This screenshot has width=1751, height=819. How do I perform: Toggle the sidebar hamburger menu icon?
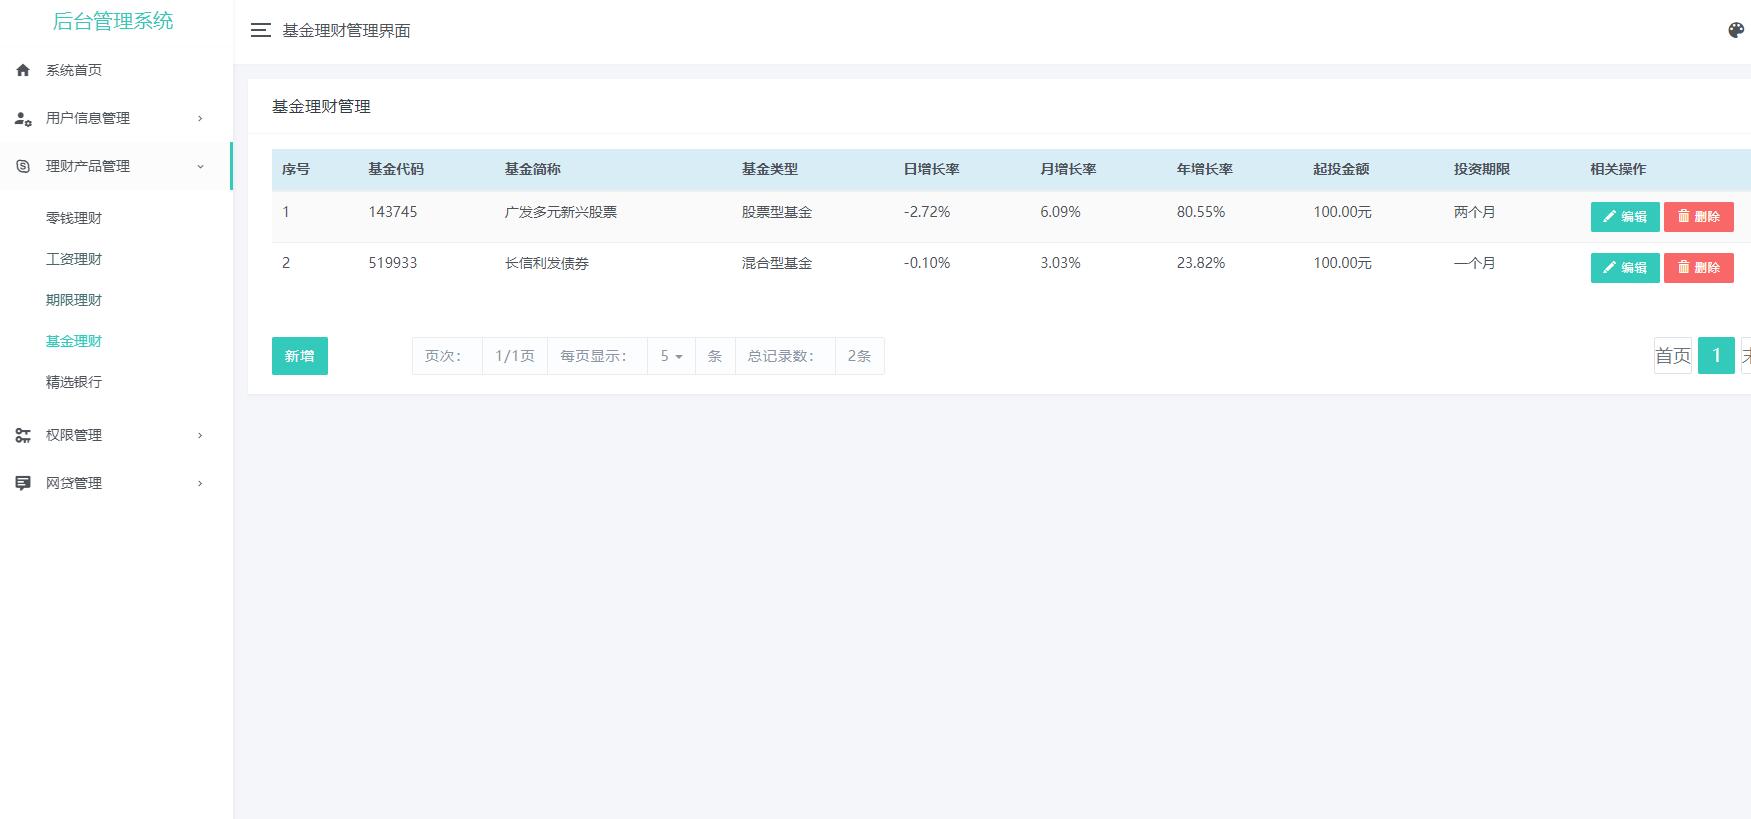pyautogui.click(x=261, y=30)
